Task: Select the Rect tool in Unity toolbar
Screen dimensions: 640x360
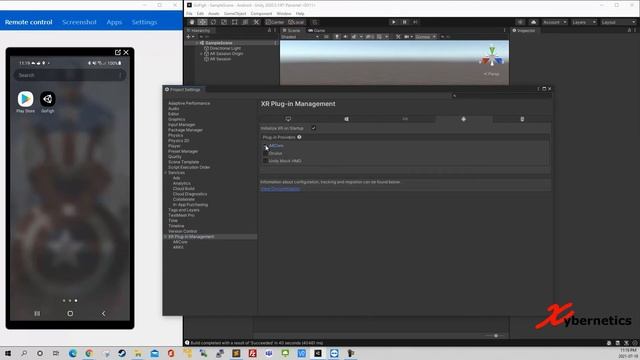Action: click(235, 22)
